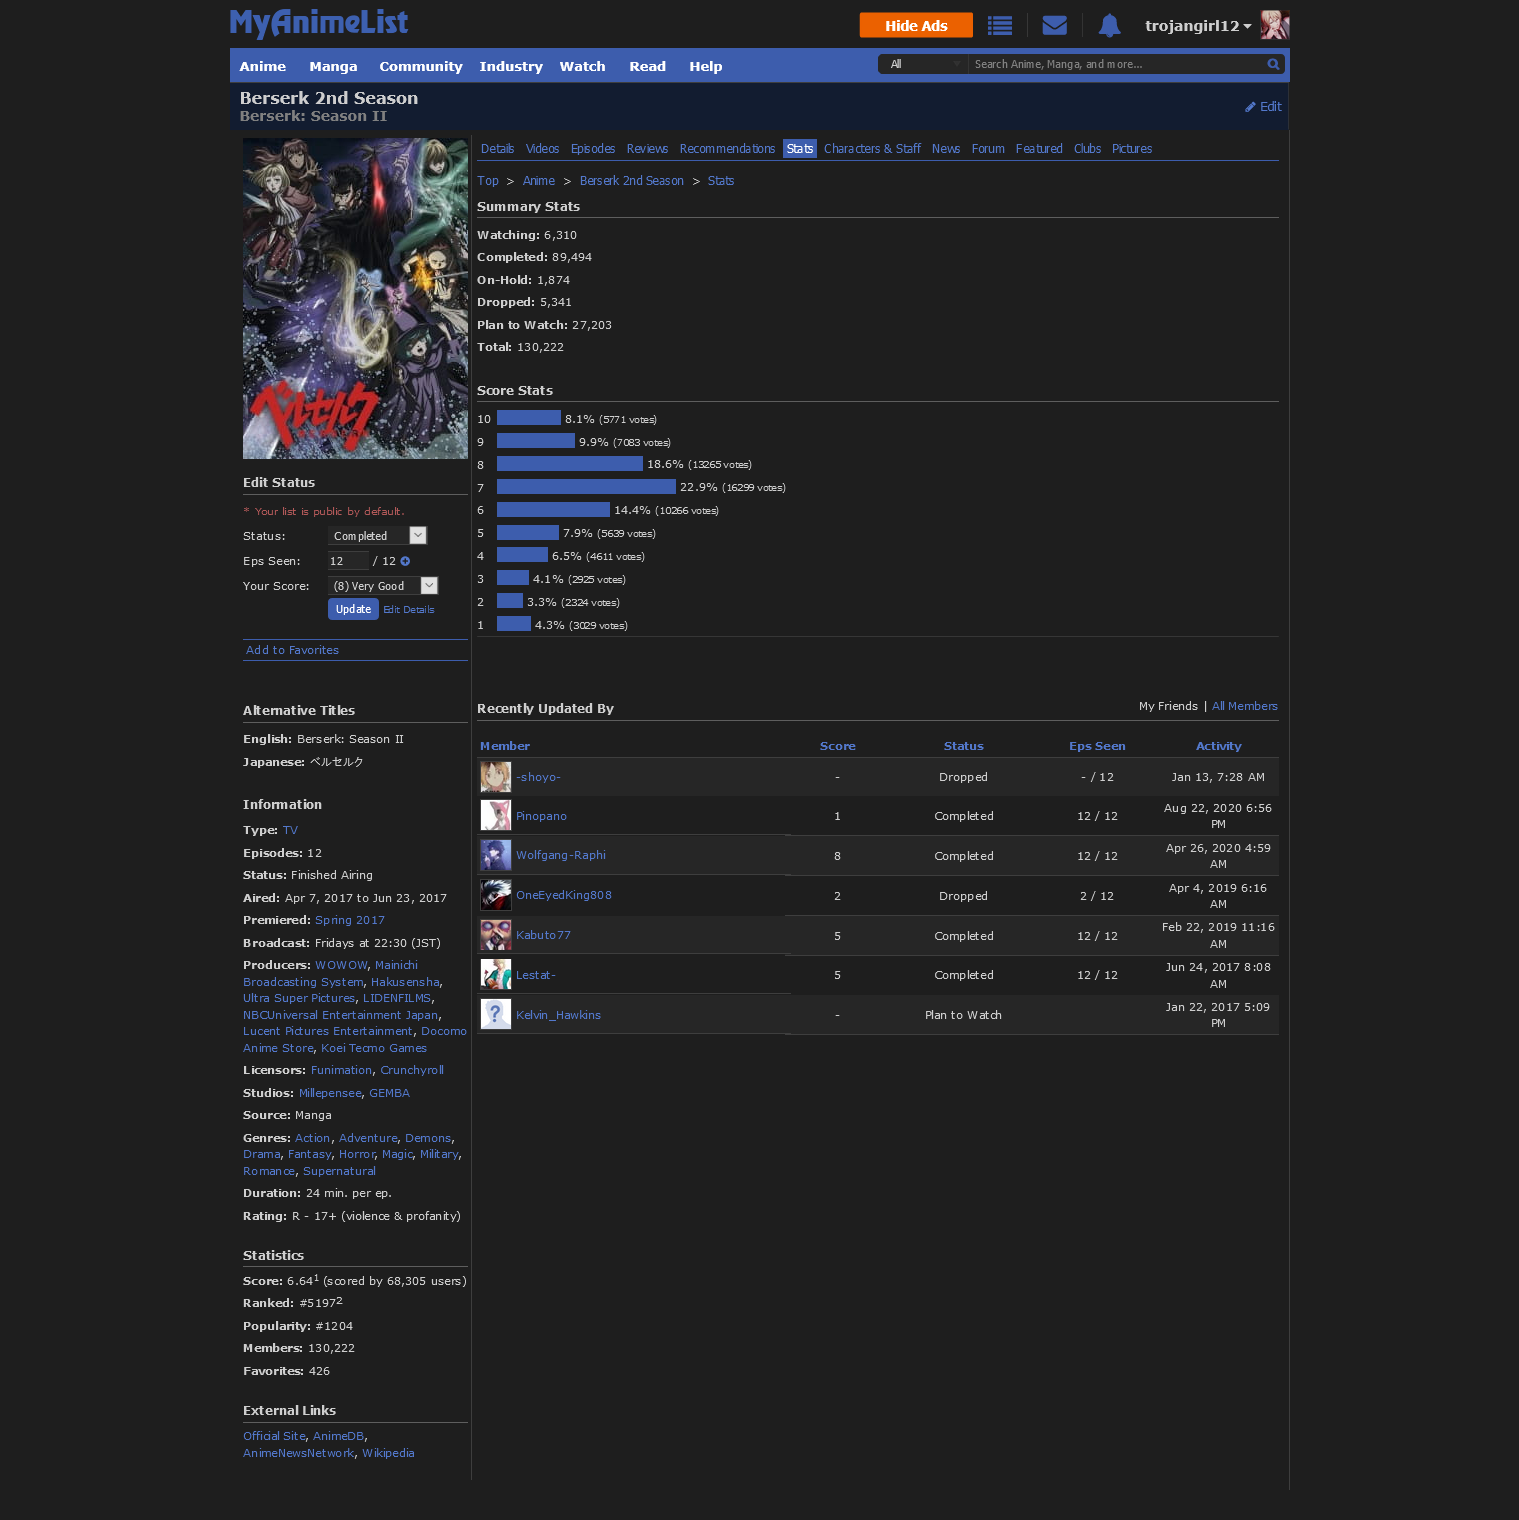Open the Industry menu
1519x1520 pixels.
[511, 66]
